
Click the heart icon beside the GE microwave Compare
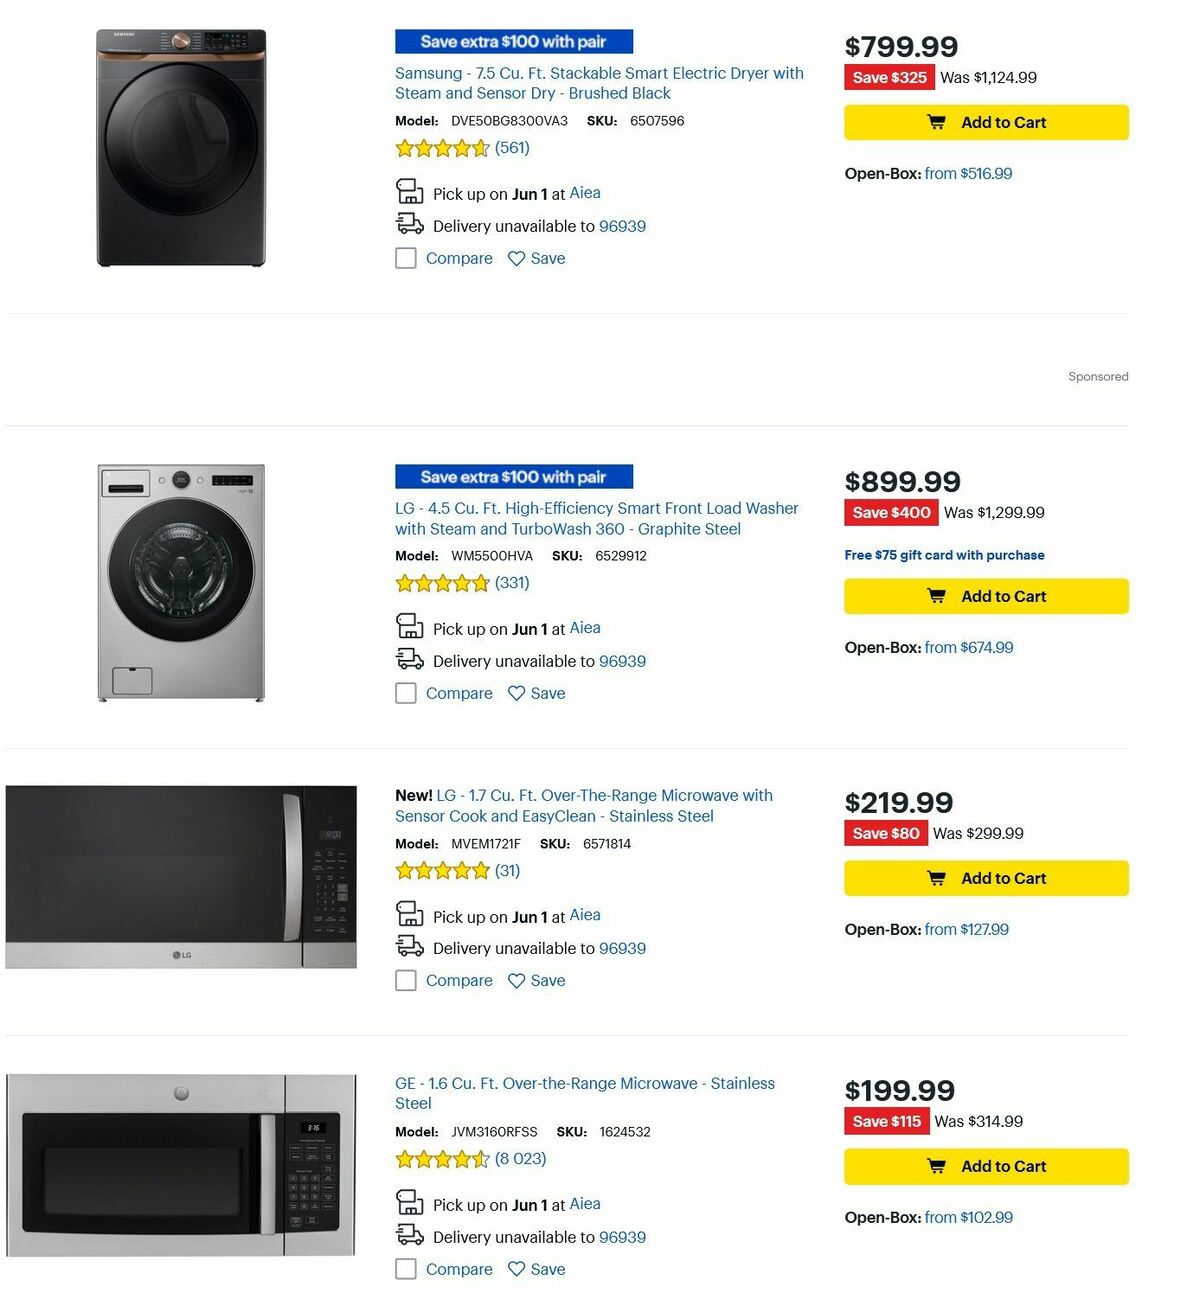click(515, 1269)
